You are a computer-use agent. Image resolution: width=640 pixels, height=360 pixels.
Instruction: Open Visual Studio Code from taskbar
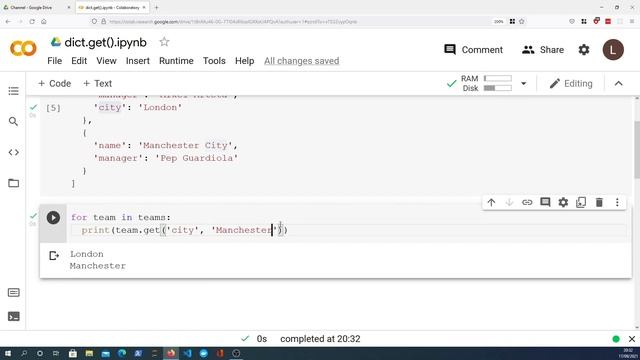click(x=187, y=353)
